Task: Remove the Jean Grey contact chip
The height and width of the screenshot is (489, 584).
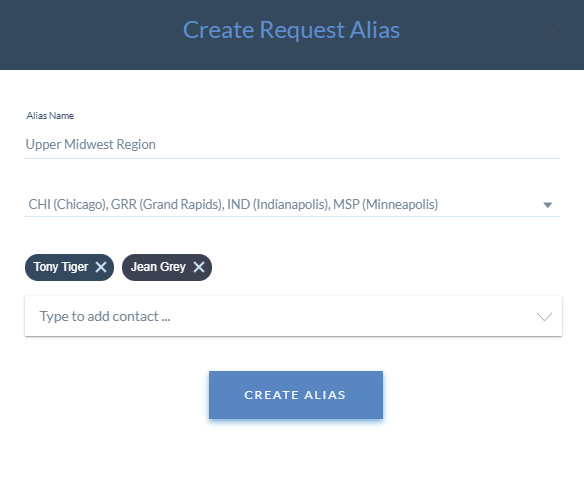Action: click(199, 267)
